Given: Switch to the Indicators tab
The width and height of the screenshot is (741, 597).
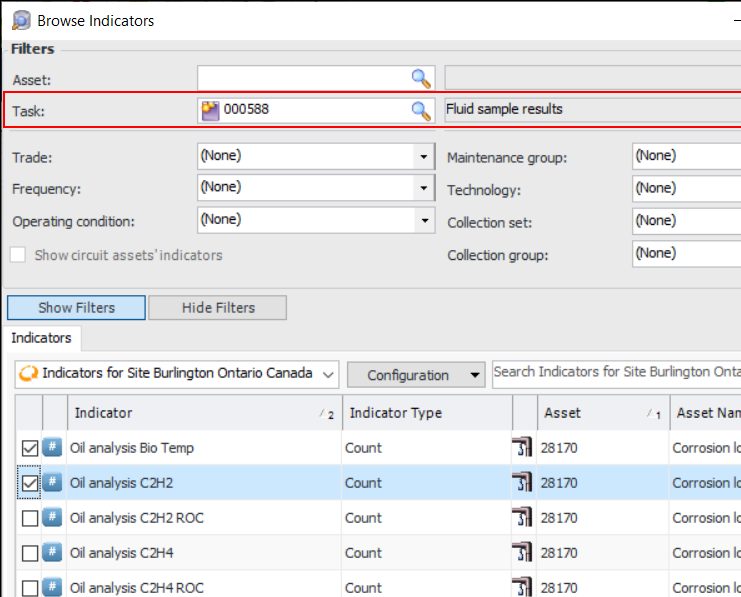Looking at the screenshot, I should coord(41,338).
